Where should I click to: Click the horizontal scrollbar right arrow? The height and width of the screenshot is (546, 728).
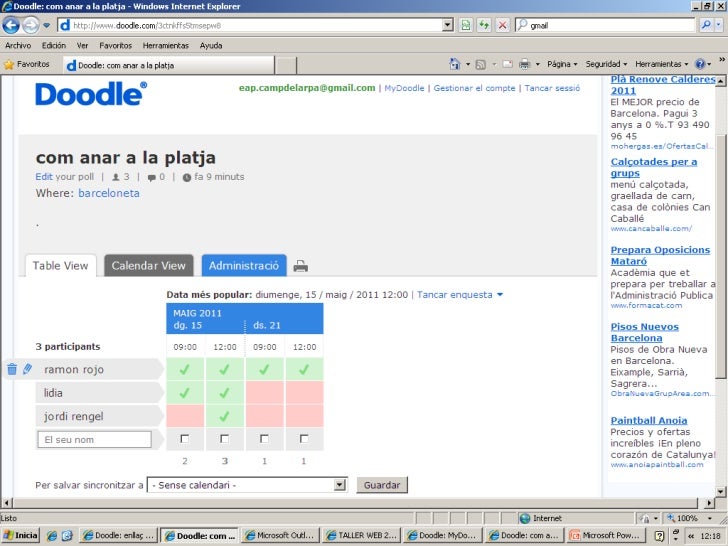click(709, 503)
